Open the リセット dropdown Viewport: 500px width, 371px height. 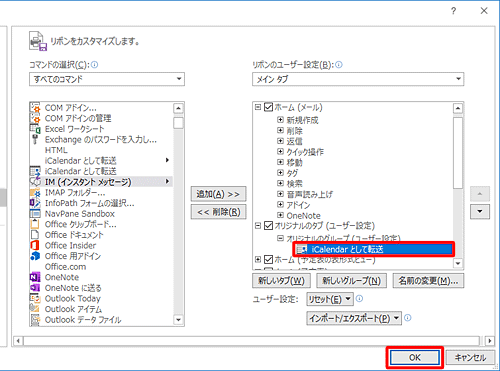(329, 299)
